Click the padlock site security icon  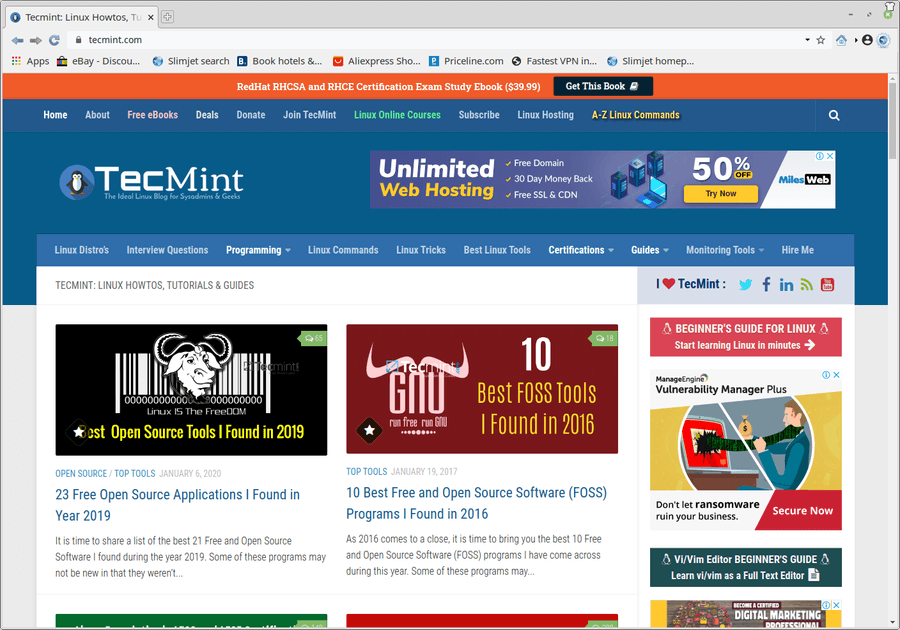click(79, 40)
